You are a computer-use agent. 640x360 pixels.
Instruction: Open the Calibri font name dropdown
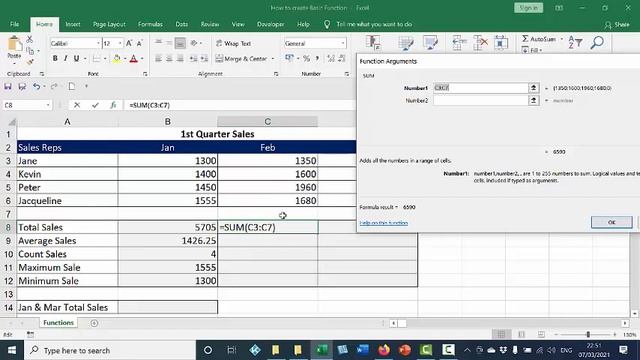click(x=98, y=43)
